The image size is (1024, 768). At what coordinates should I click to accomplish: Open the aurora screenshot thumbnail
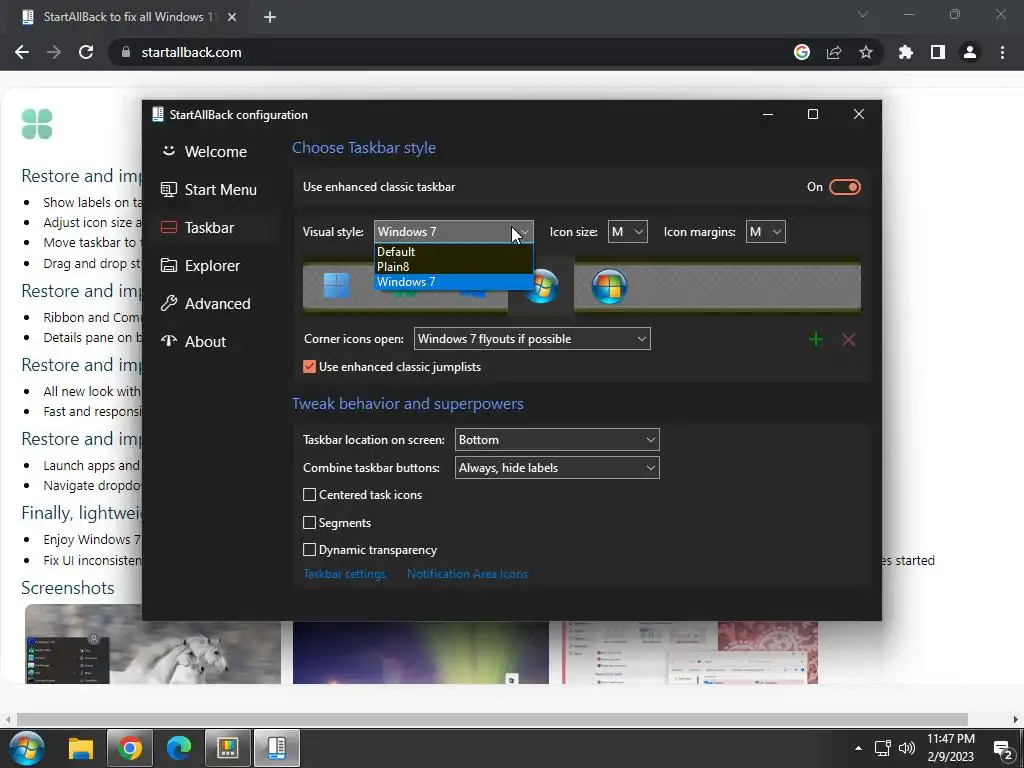(x=421, y=652)
